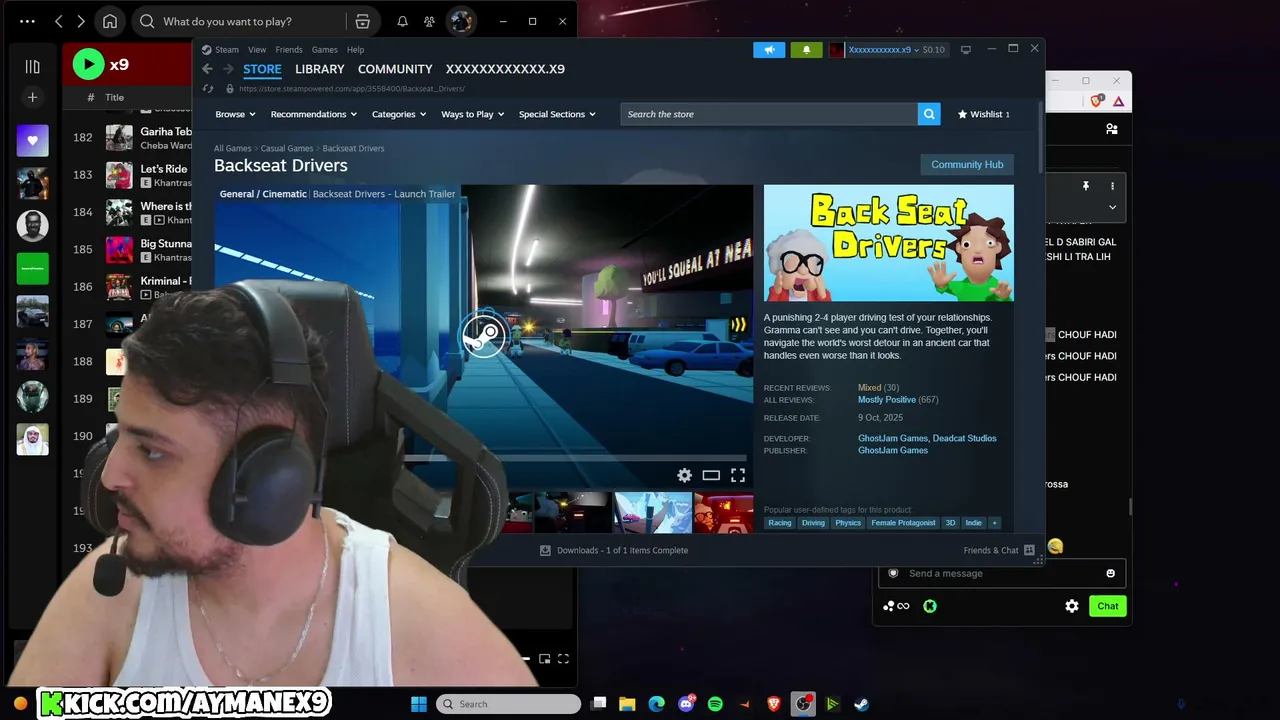The height and width of the screenshot is (720, 1280).
Task: Open the Female Protagonist tag
Action: pos(903,523)
